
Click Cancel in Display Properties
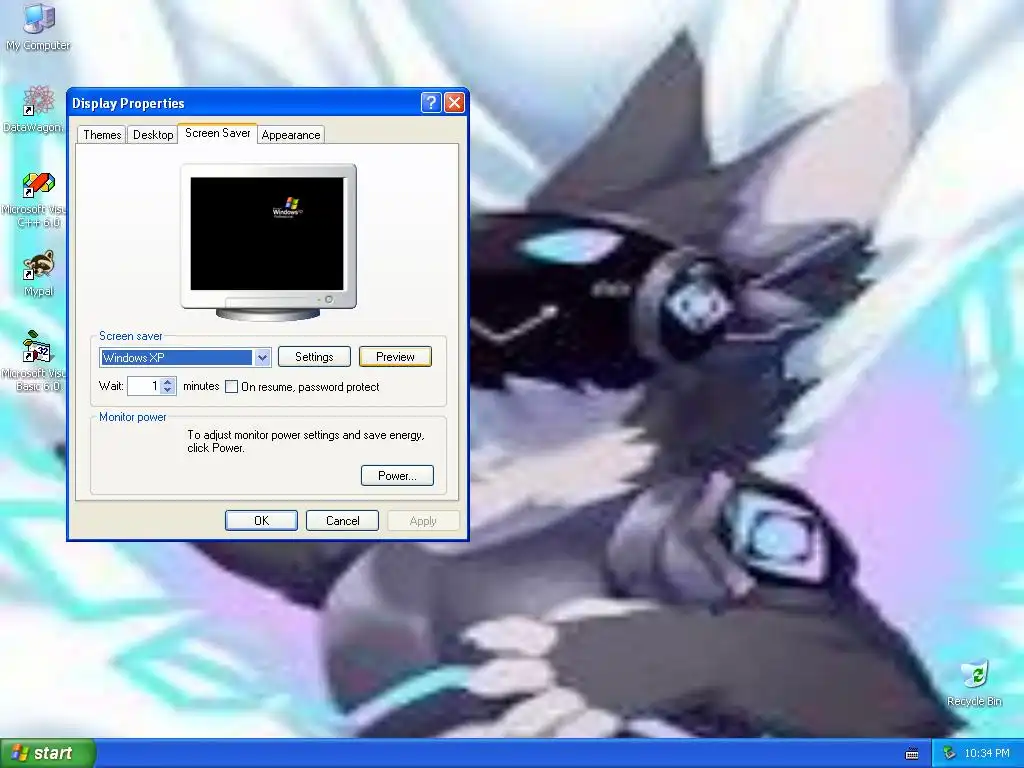point(342,520)
